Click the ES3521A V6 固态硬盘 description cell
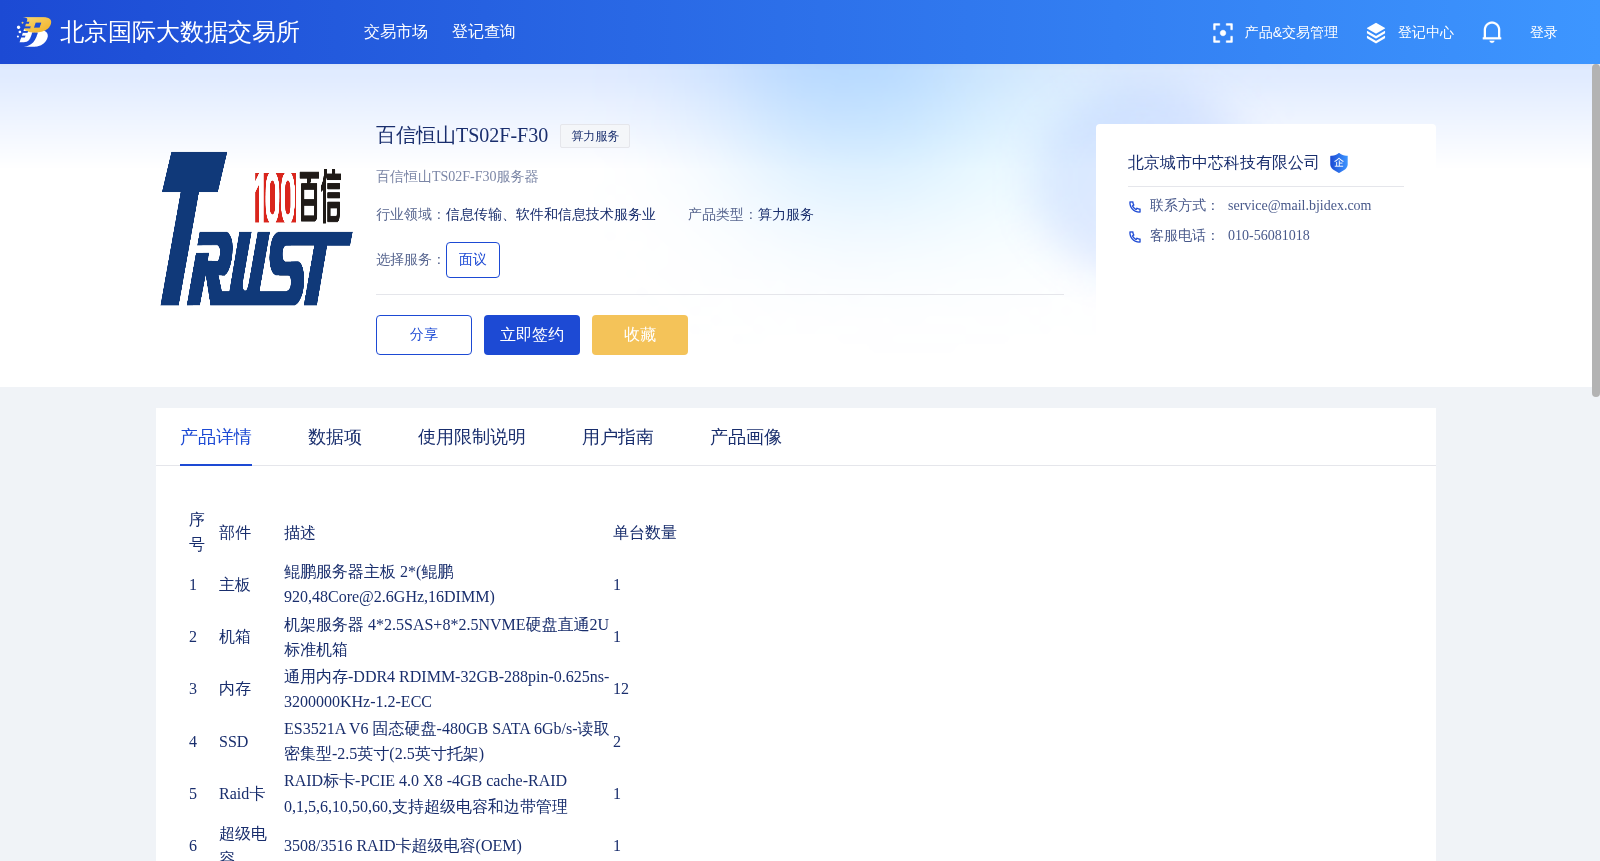 [x=446, y=741]
